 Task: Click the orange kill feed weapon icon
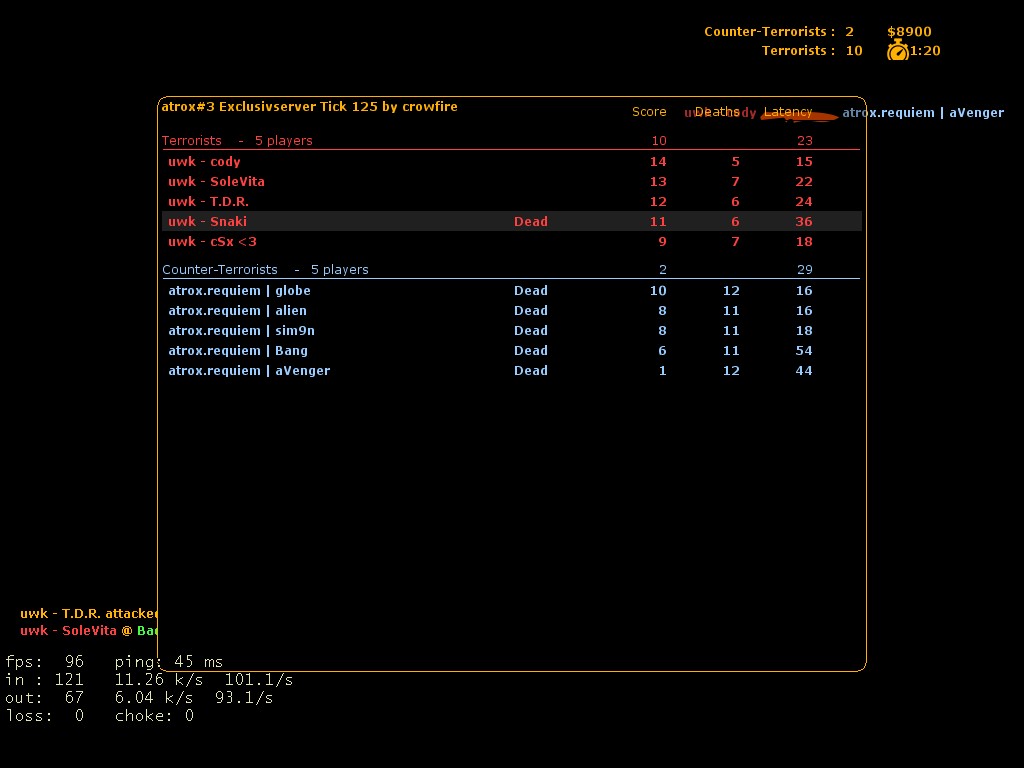click(x=799, y=116)
